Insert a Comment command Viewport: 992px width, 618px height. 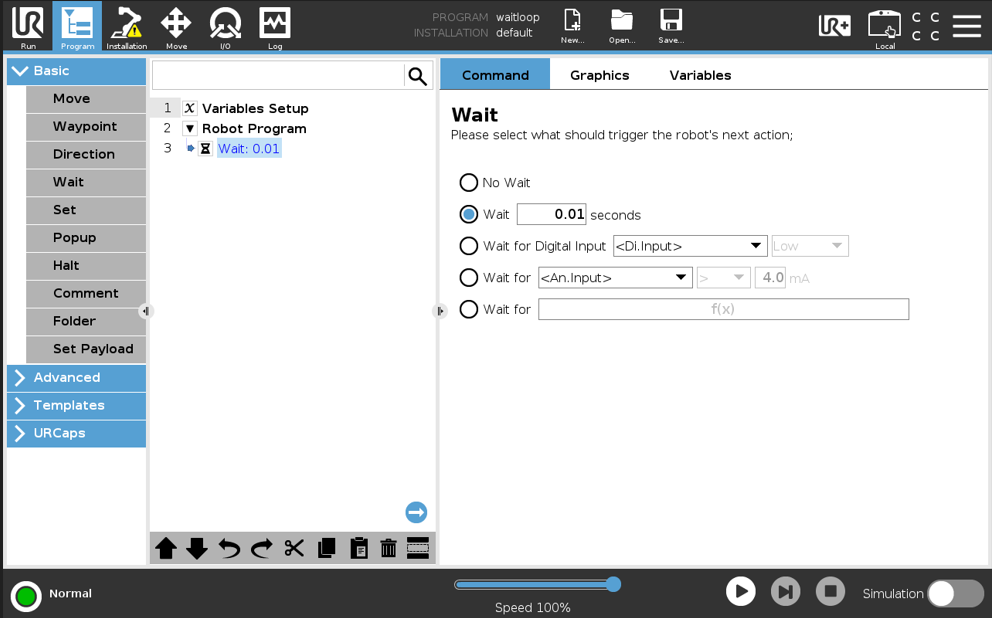pyautogui.click(x=86, y=294)
